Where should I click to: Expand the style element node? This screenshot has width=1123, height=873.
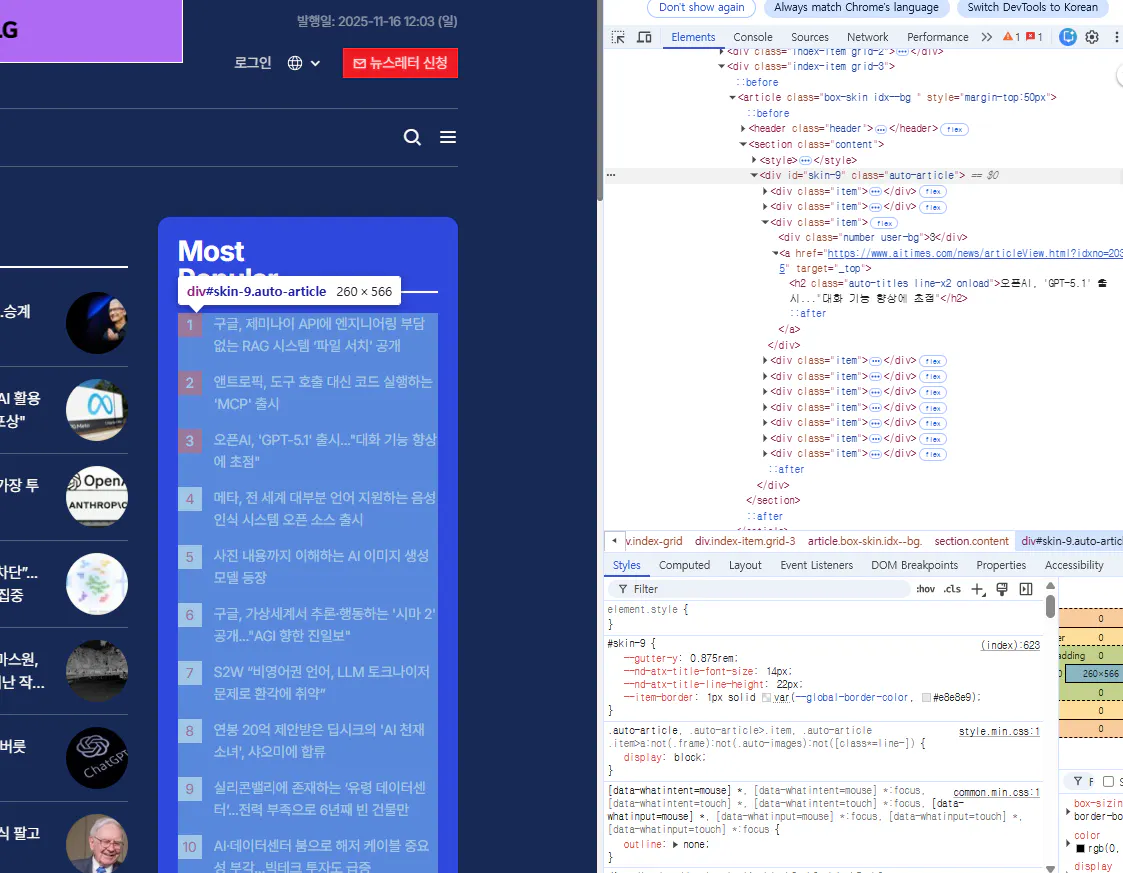tap(754, 160)
